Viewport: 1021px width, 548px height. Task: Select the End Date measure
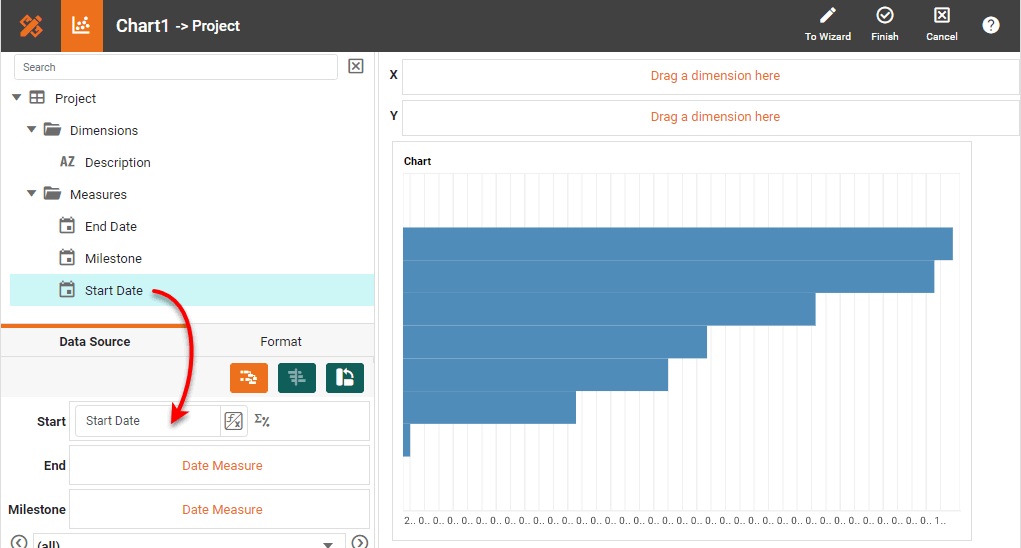click(110, 226)
